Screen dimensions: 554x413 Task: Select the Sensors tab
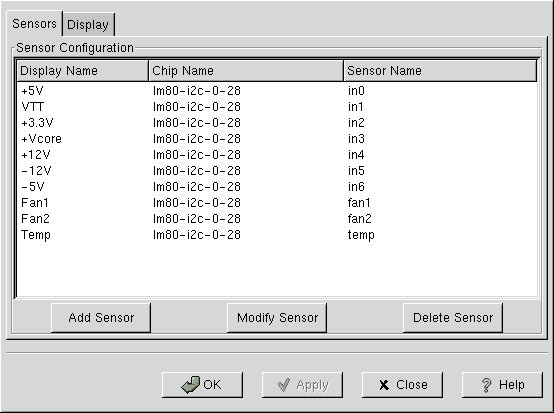tap(34, 24)
